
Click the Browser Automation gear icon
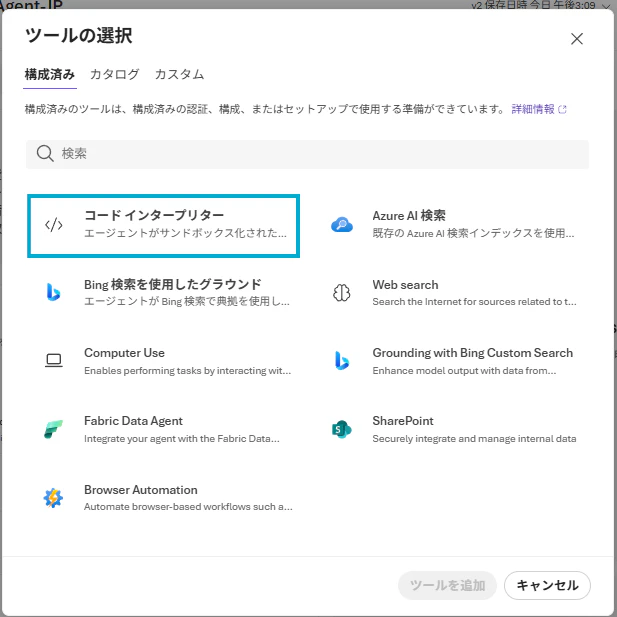click(x=54, y=498)
